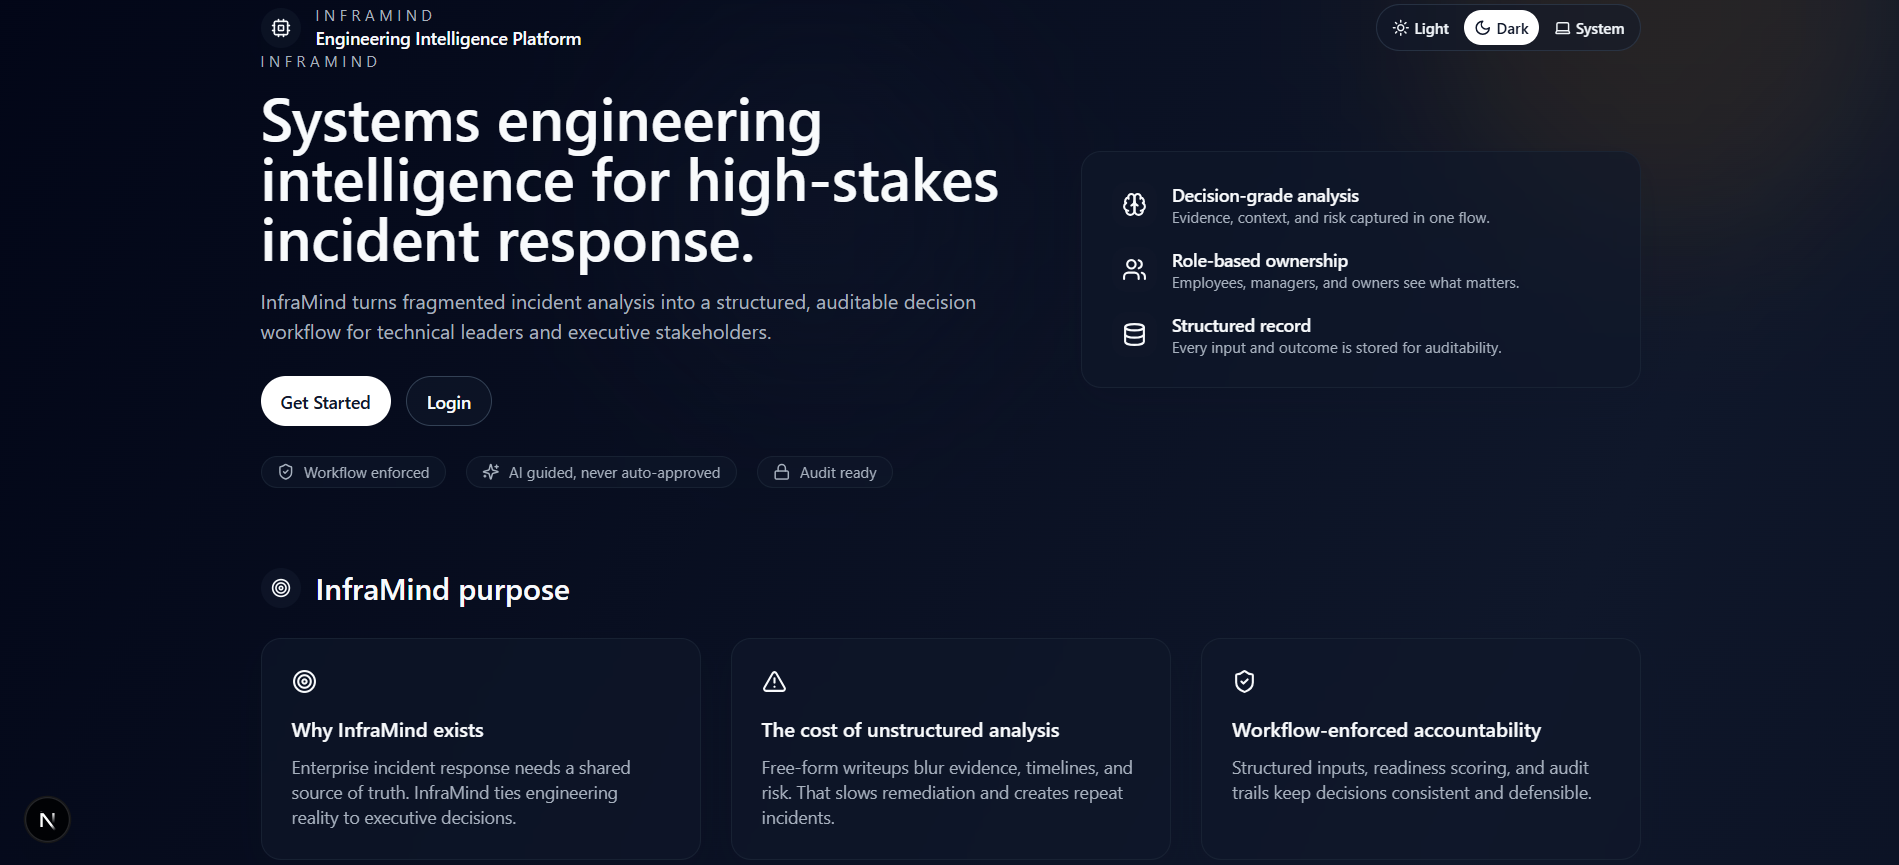This screenshot has height=865, width=1899.
Task: Click the lock icon in Audit ready badge
Action: coord(782,472)
